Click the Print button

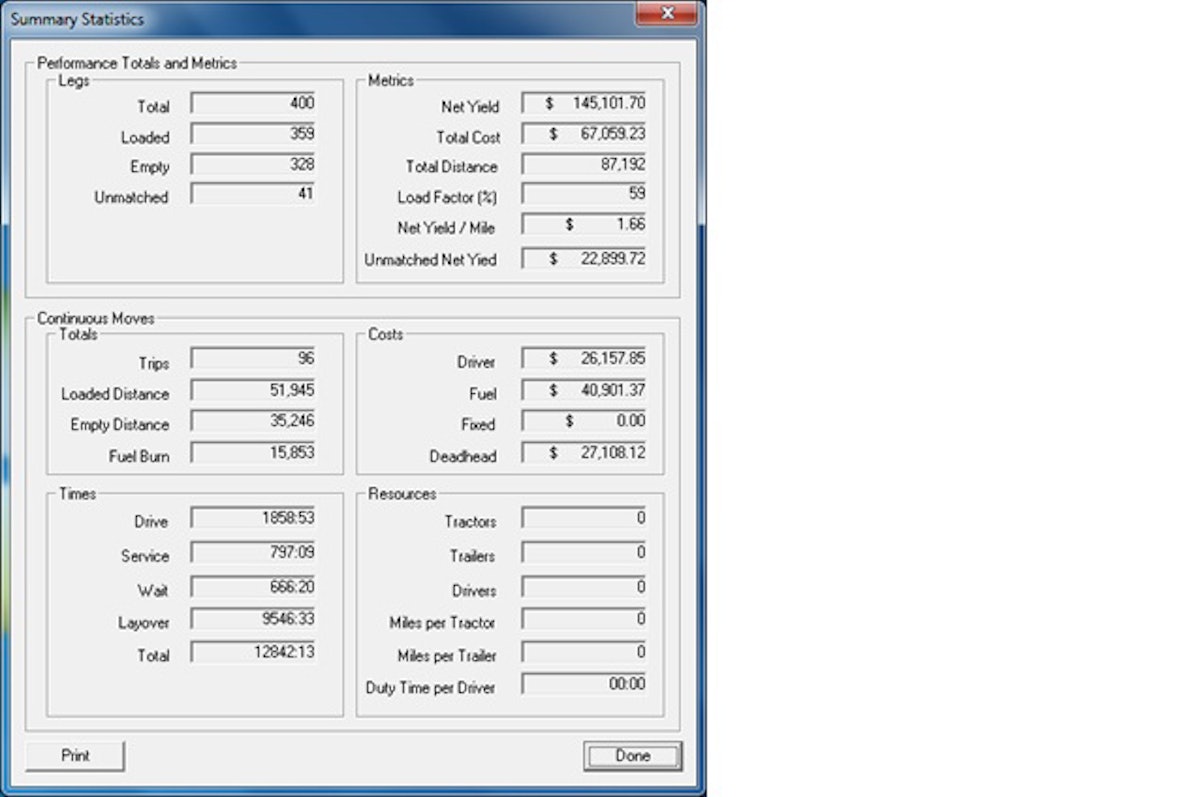(x=74, y=756)
